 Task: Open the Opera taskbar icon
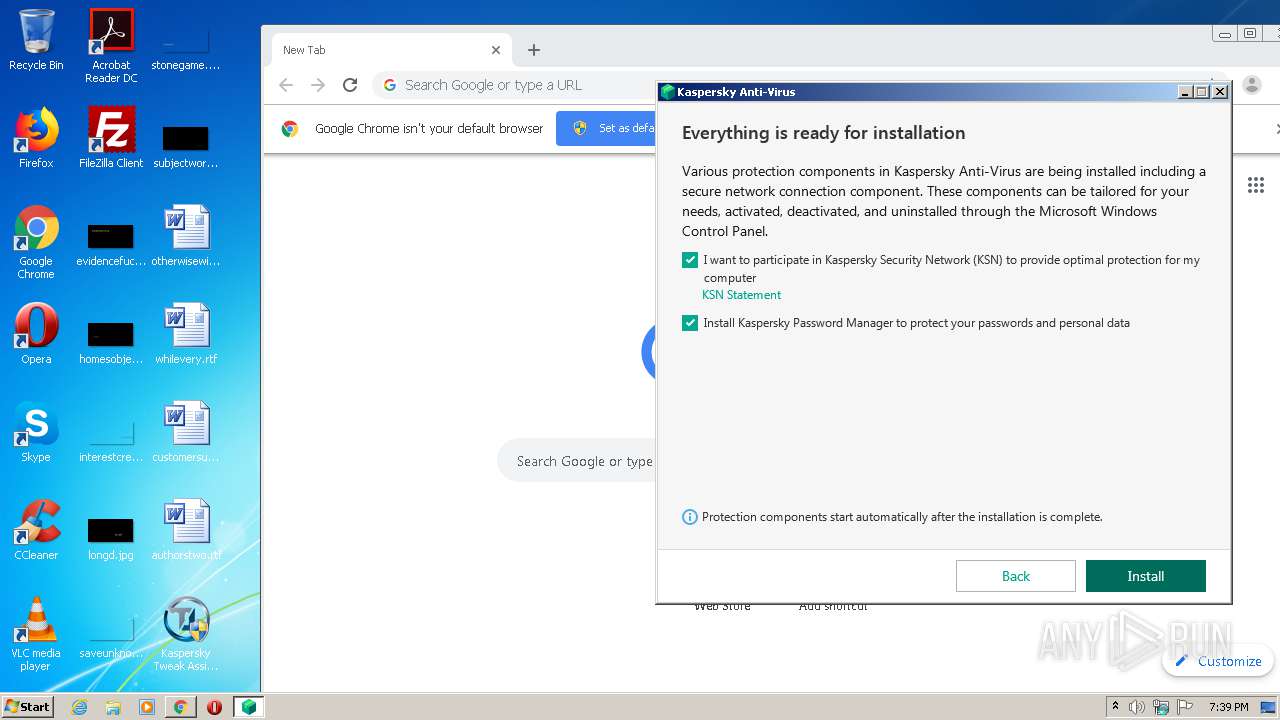214,707
